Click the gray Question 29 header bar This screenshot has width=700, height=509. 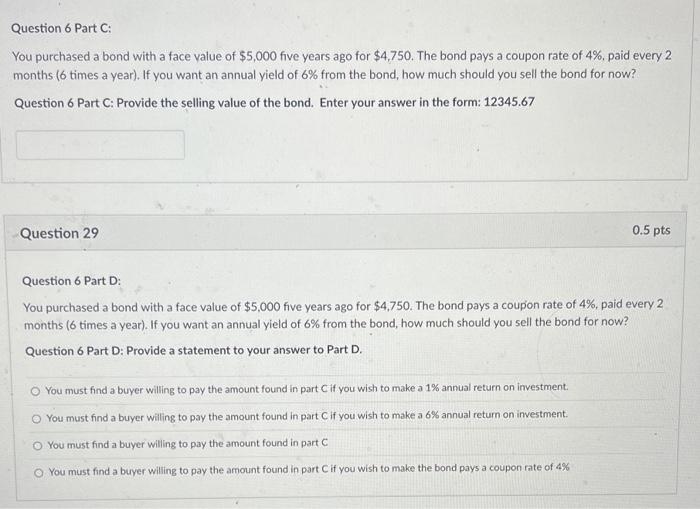(x=345, y=232)
